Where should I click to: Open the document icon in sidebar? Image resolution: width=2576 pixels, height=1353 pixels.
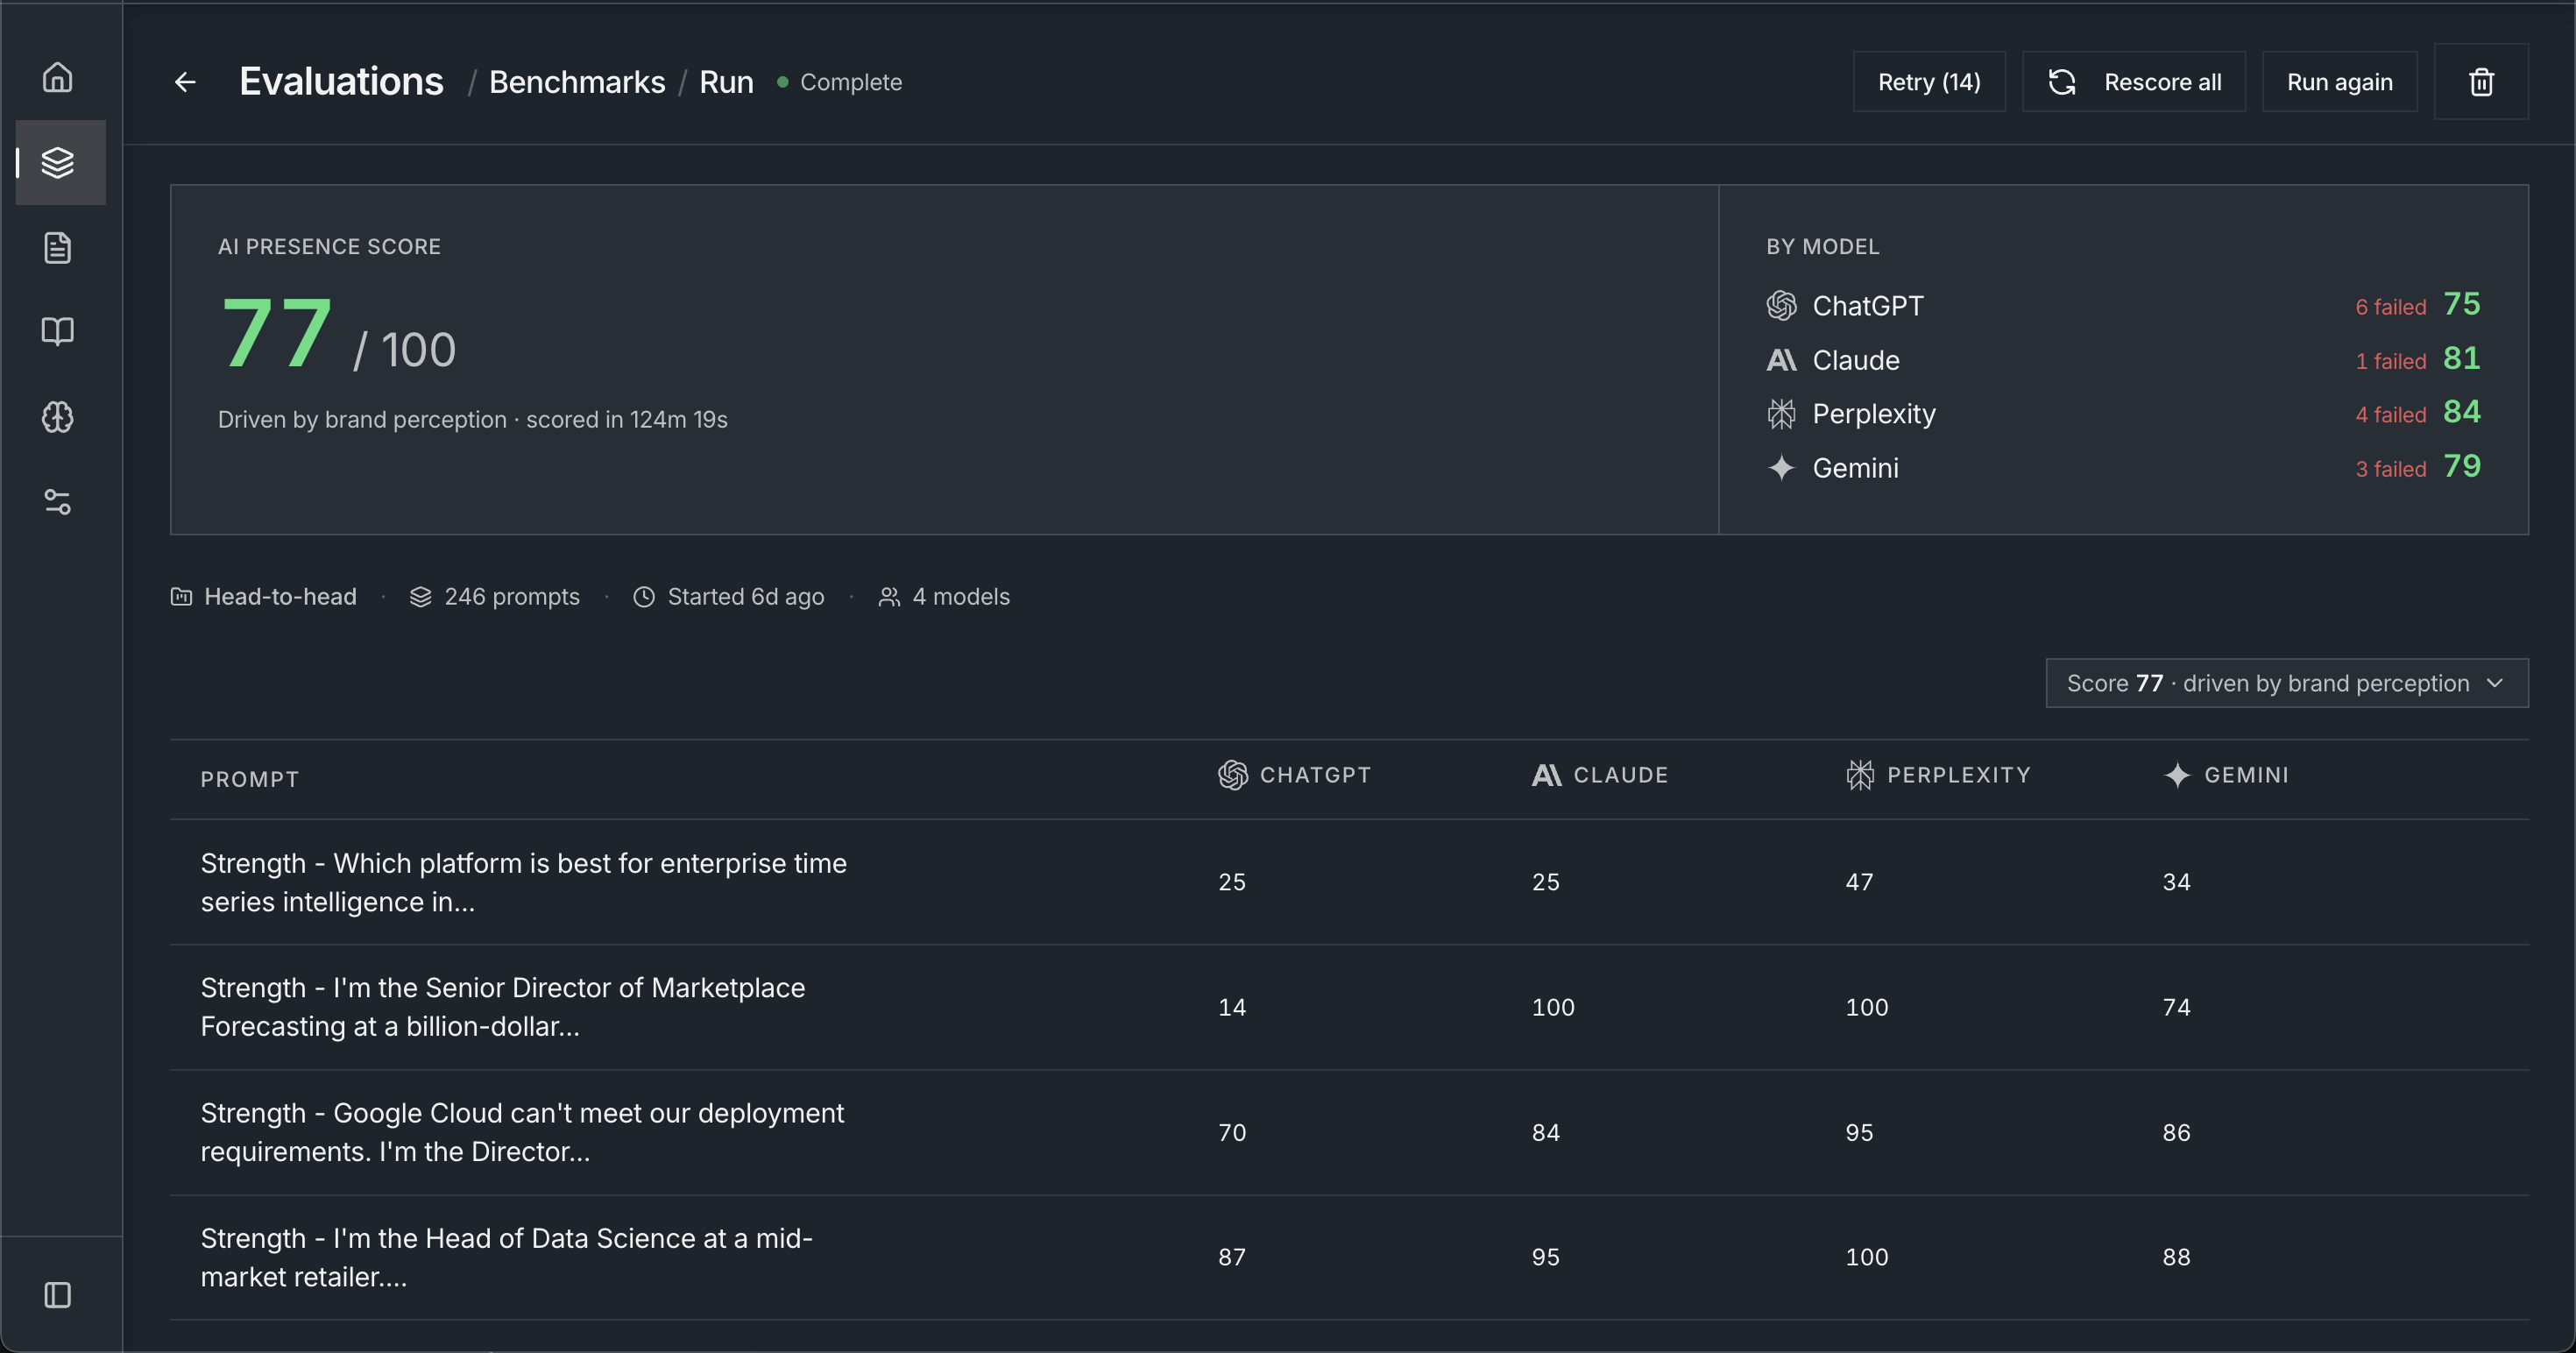pyautogui.click(x=58, y=247)
